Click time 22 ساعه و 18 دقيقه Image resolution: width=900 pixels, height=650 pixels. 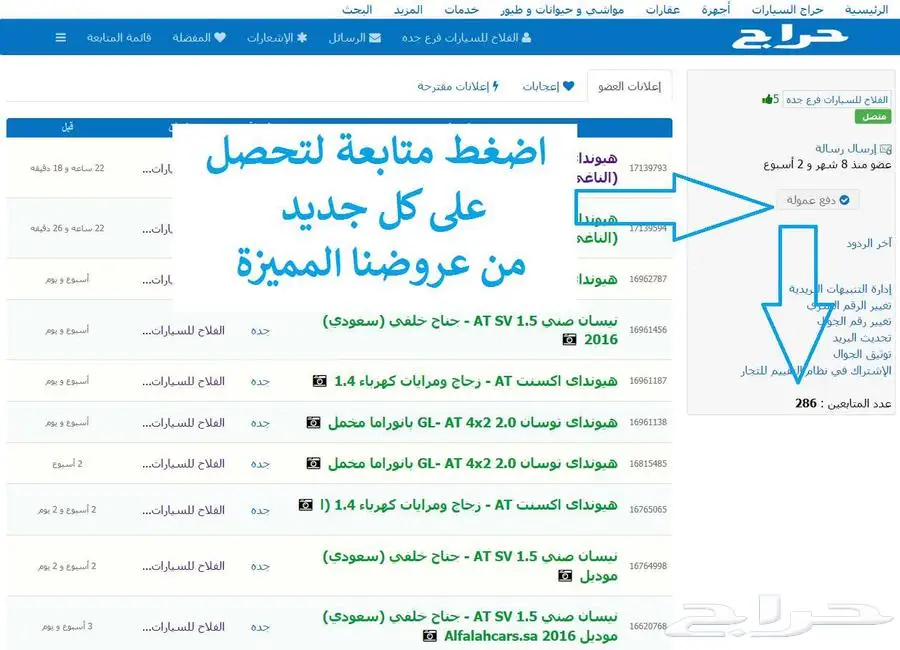[67, 168]
